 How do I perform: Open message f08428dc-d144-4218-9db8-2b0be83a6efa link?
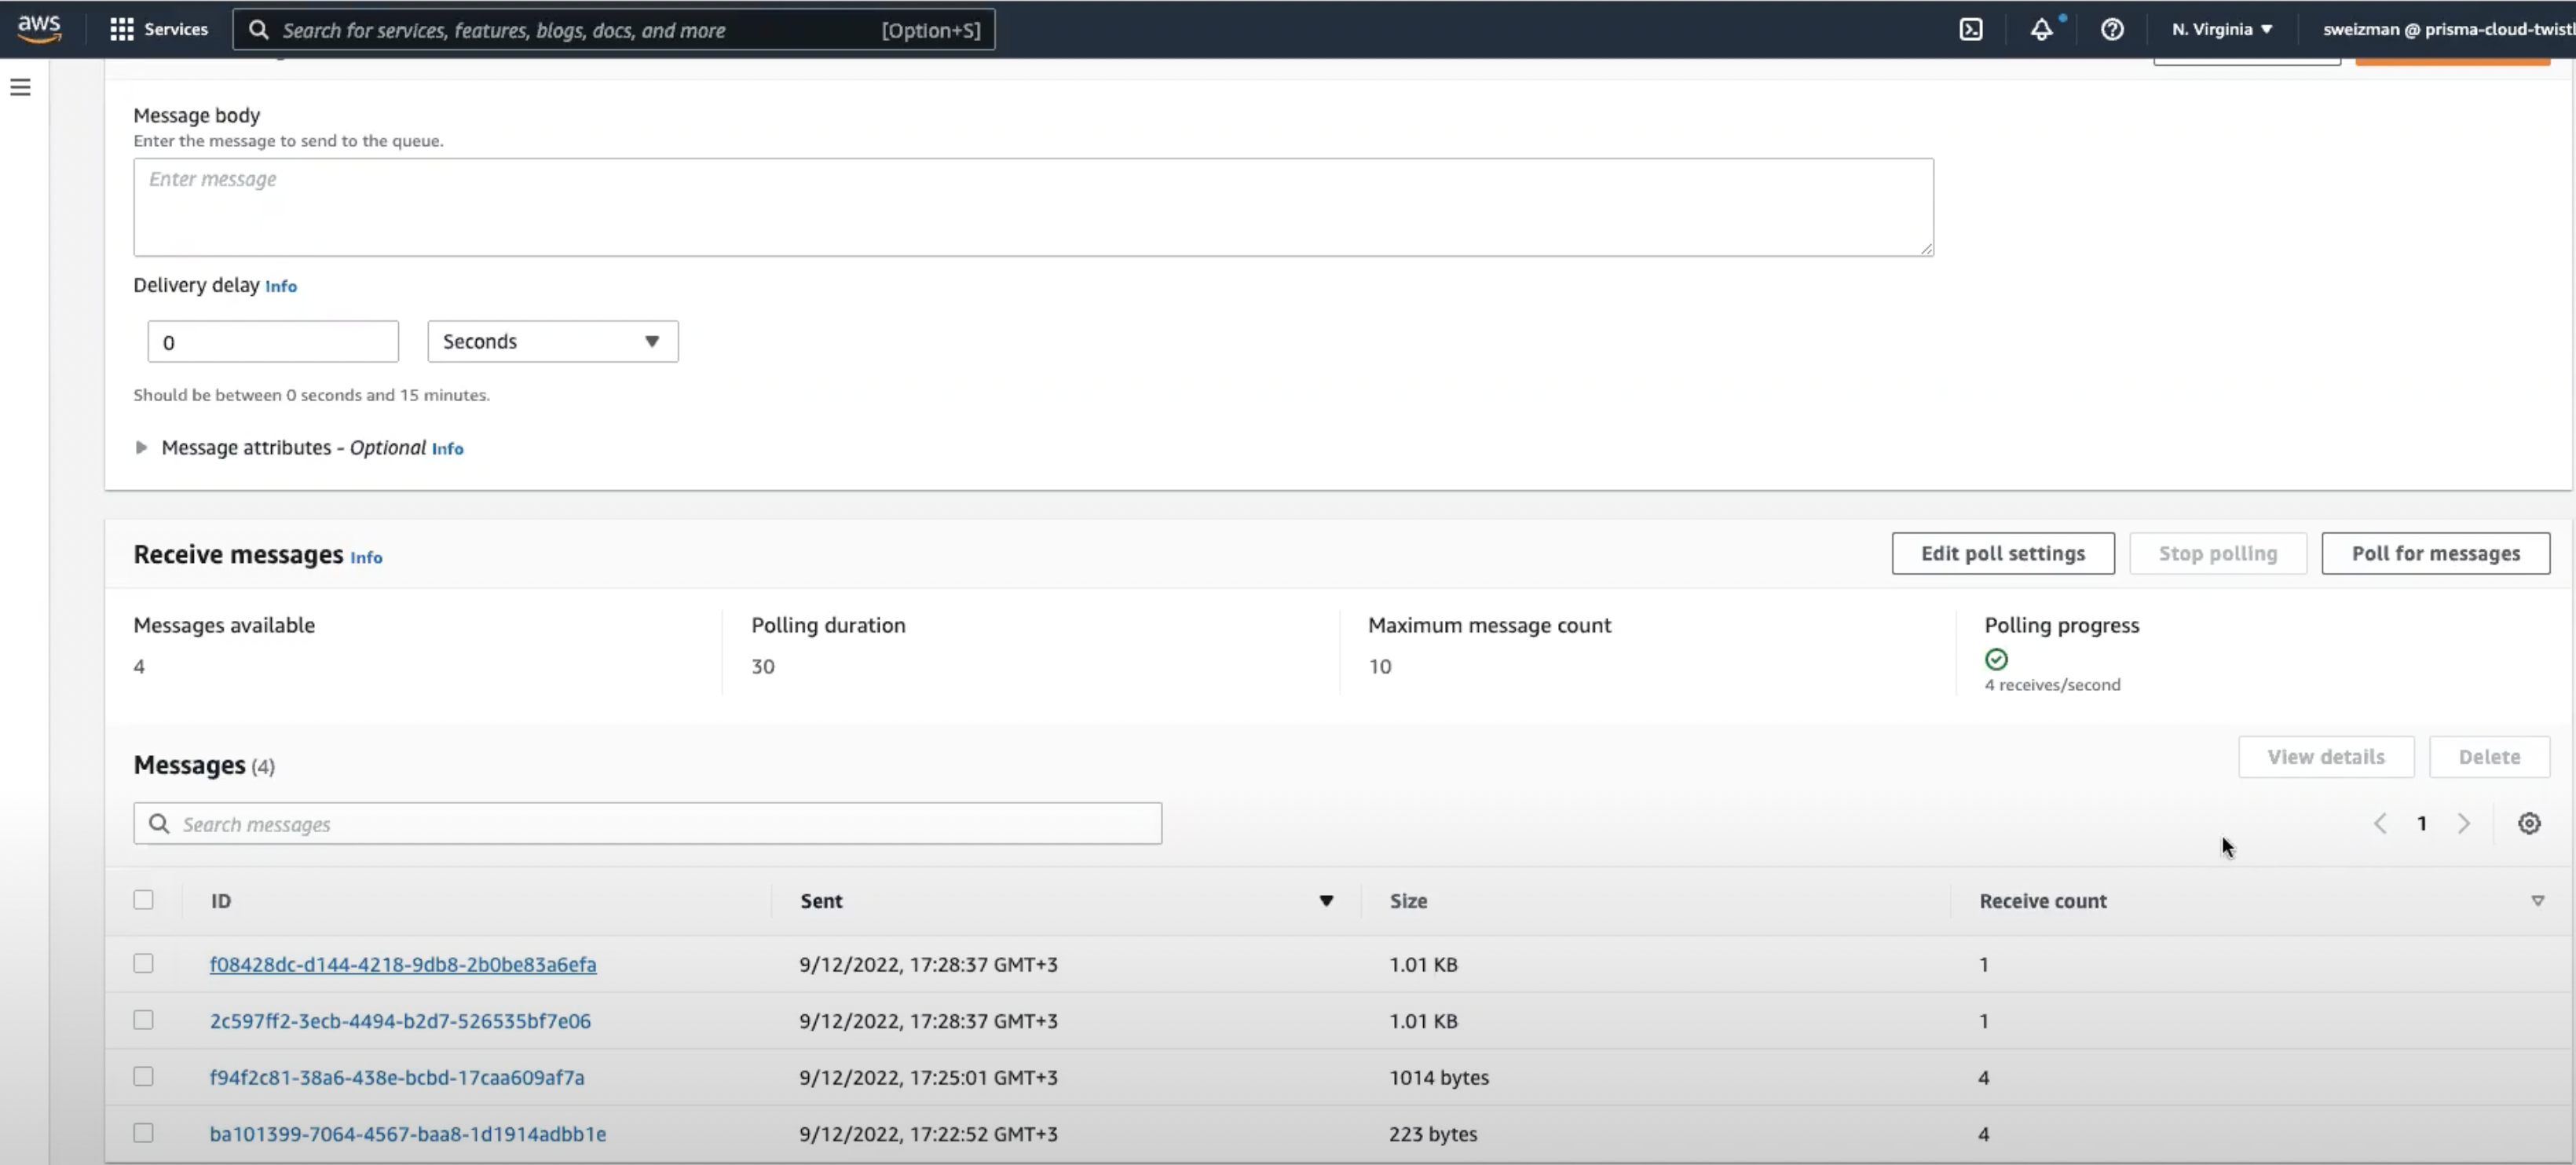click(403, 964)
